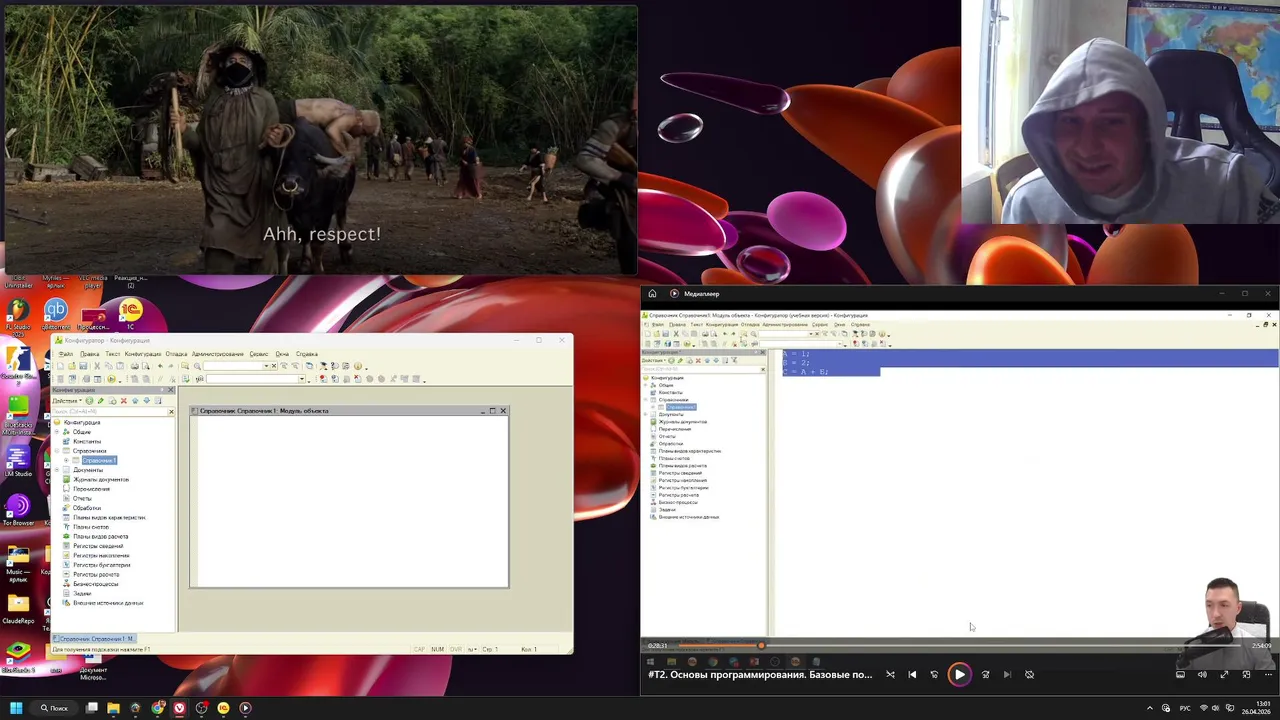The width and height of the screenshot is (1280, 720).
Task: Select Внешние источники данных tree item
Action: [x=108, y=603]
